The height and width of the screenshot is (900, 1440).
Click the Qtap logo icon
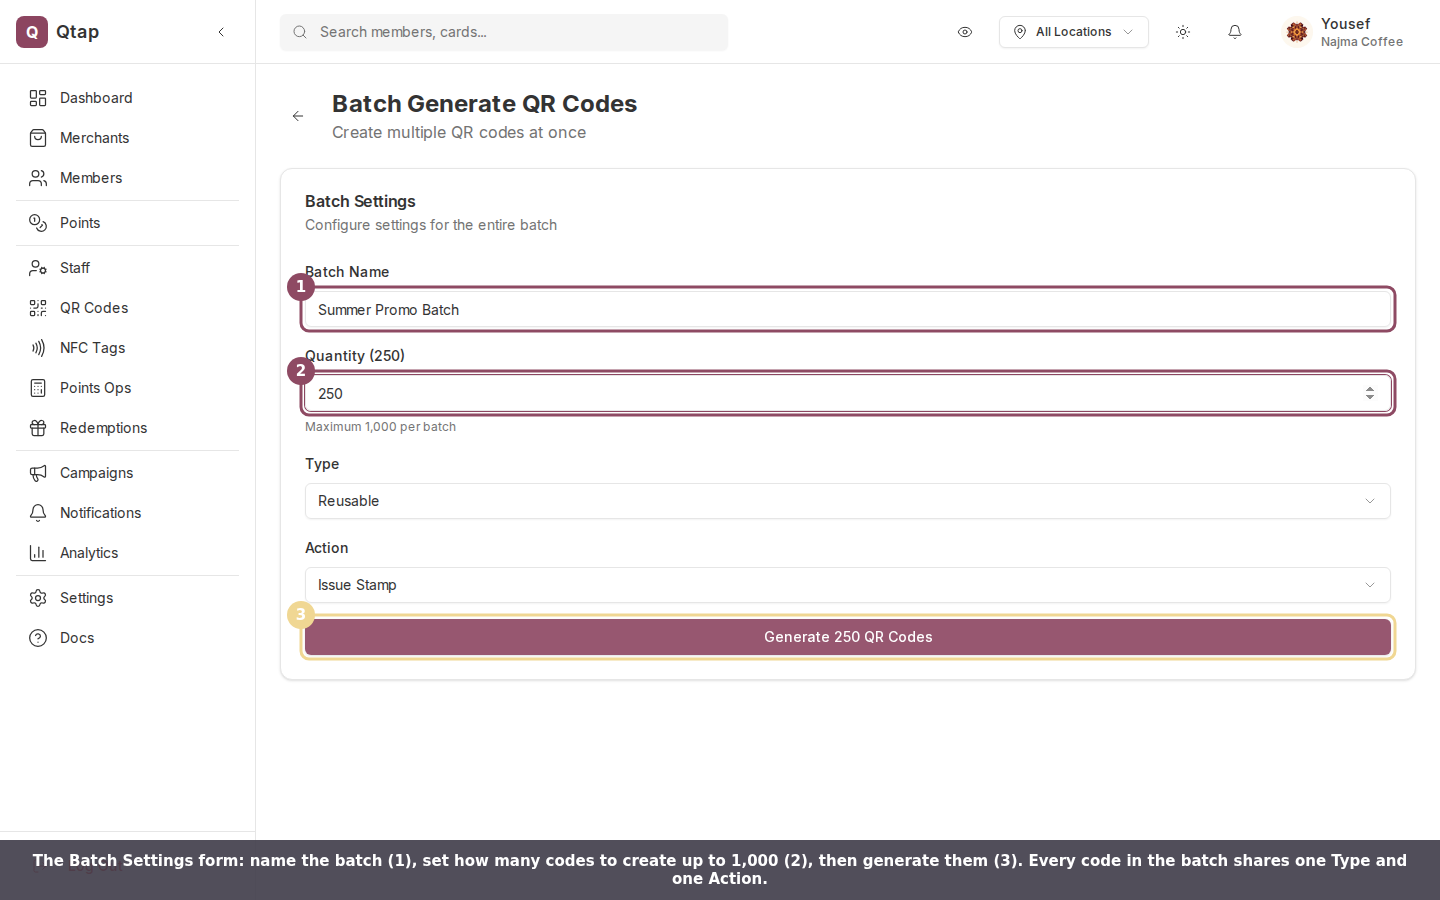pyautogui.click(x=32, y=32)
